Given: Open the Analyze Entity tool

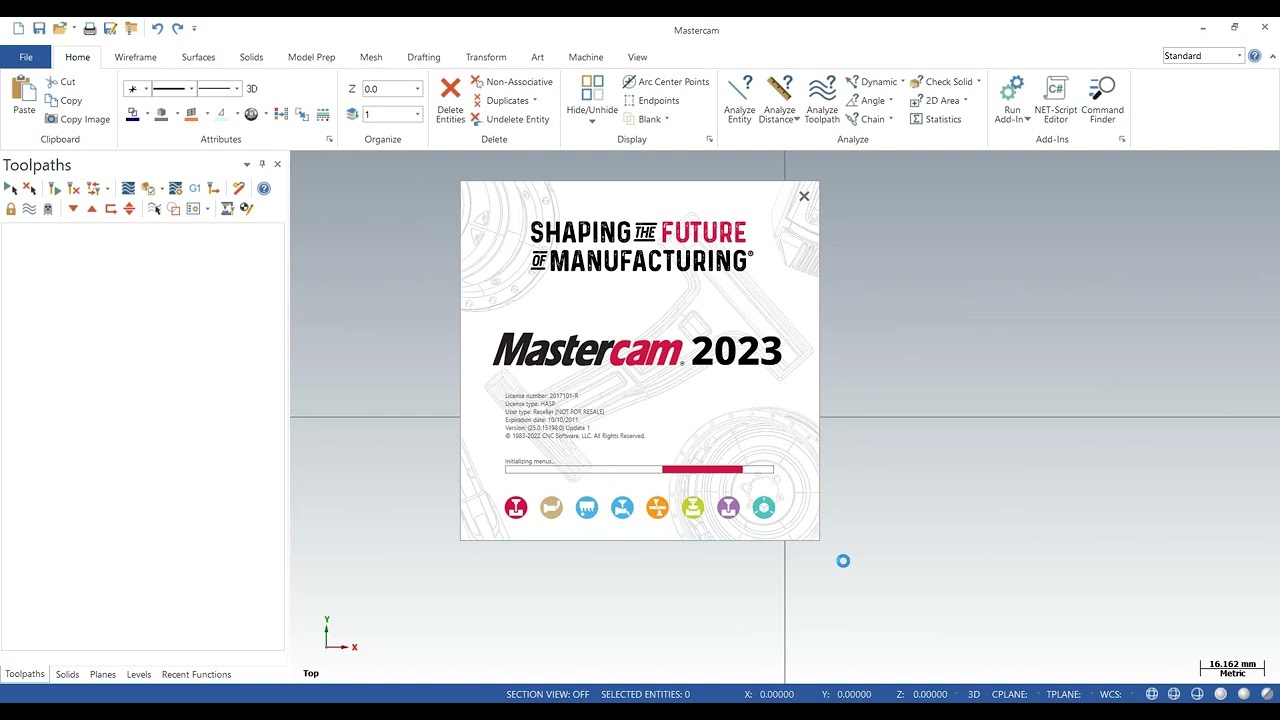Looking at the screenshot, I should click(740, 100).
